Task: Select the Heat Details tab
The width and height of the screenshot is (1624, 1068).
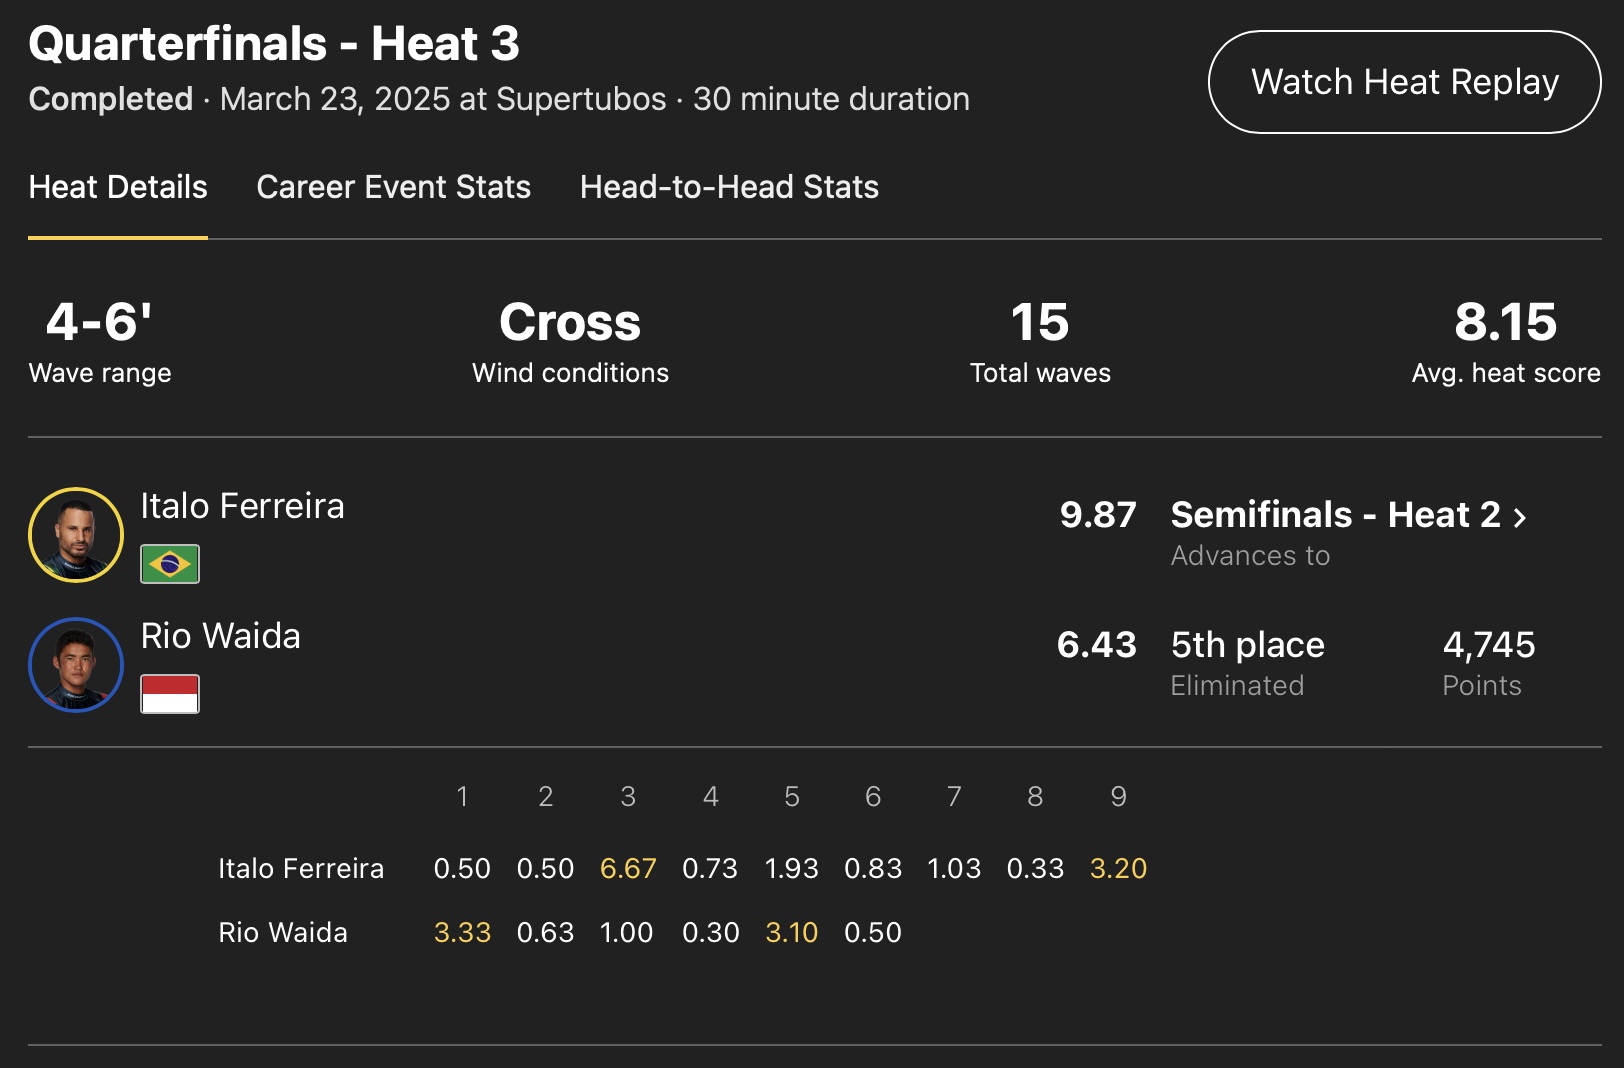Action: click(118, 187)
